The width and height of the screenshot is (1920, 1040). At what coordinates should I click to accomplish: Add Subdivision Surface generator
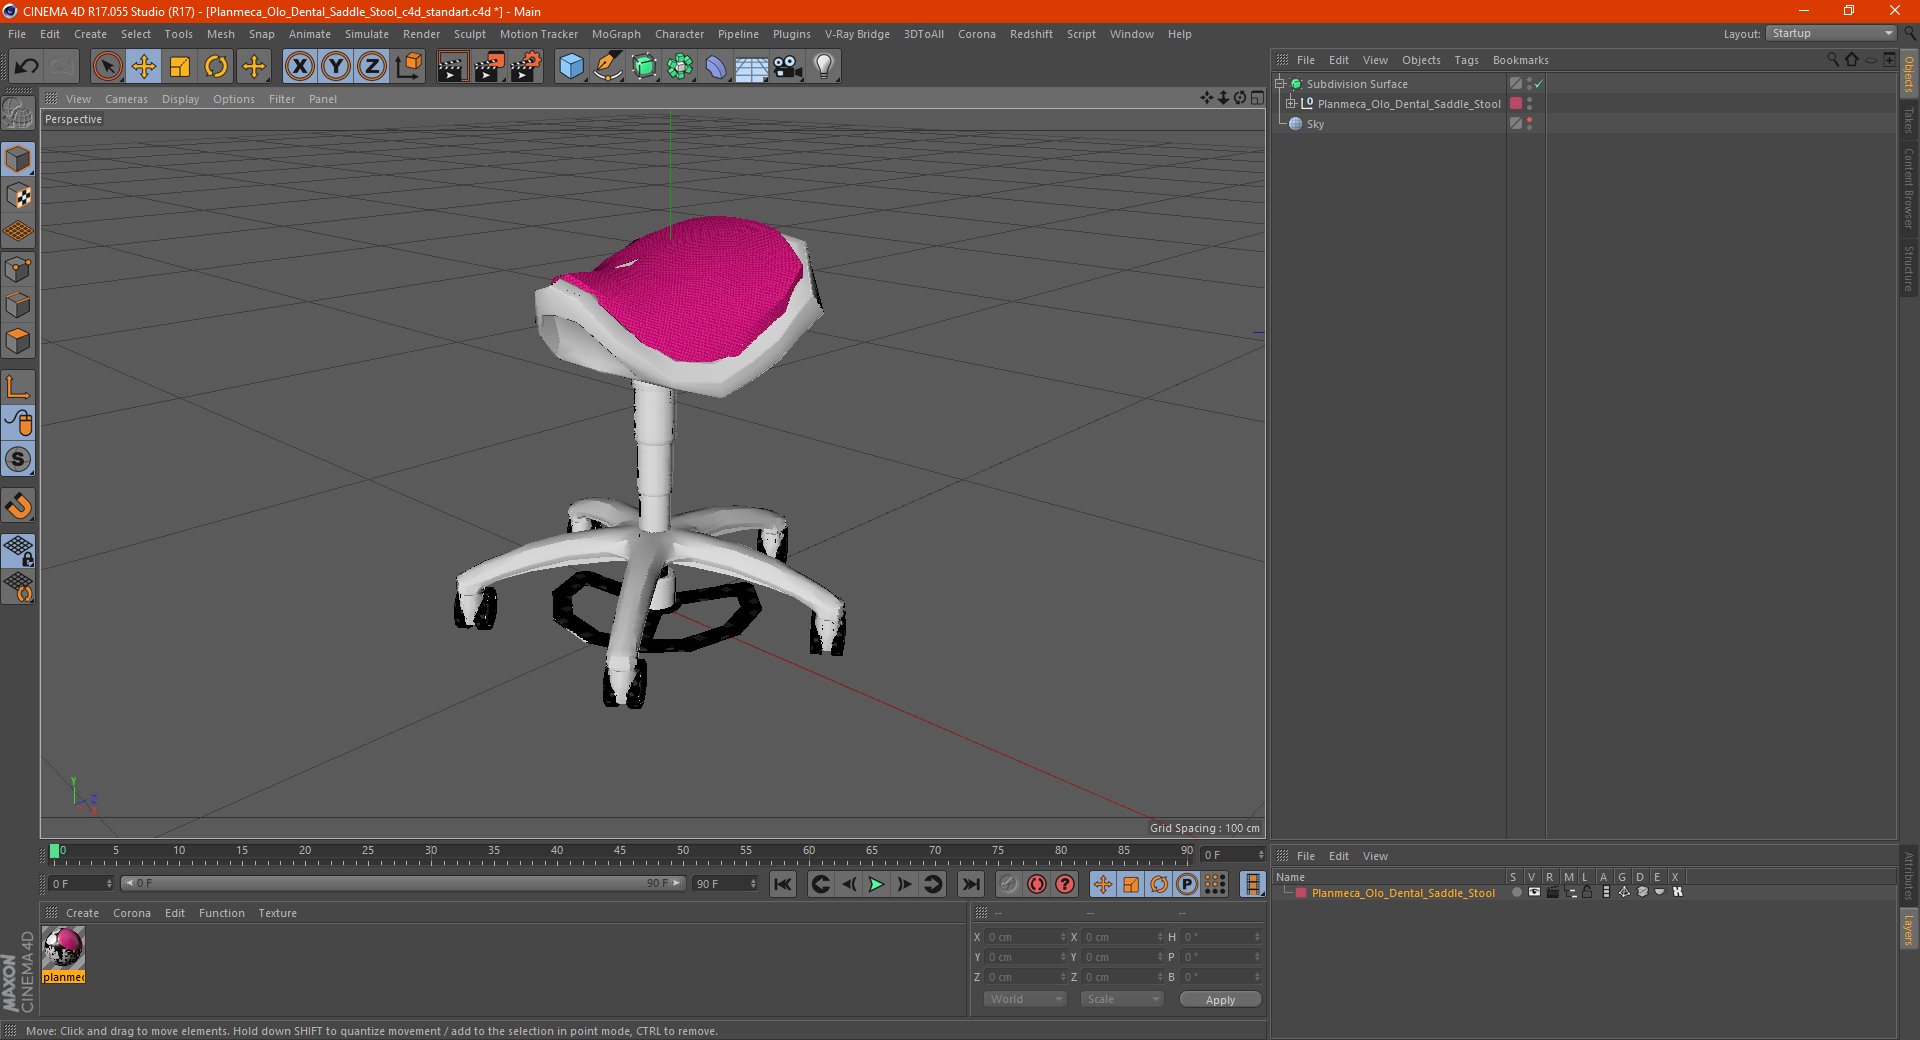tap(644, 67)
